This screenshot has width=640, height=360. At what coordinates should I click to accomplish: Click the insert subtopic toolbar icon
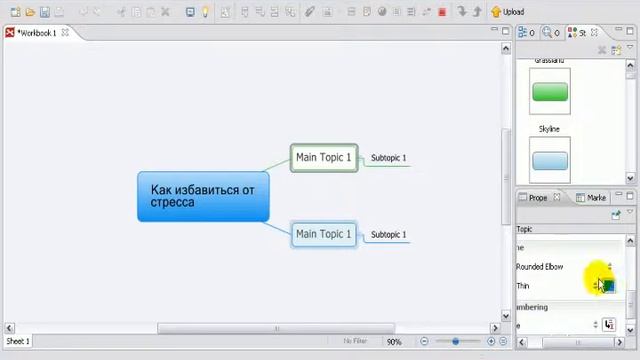pyautogui.click(x=260, y=12)
